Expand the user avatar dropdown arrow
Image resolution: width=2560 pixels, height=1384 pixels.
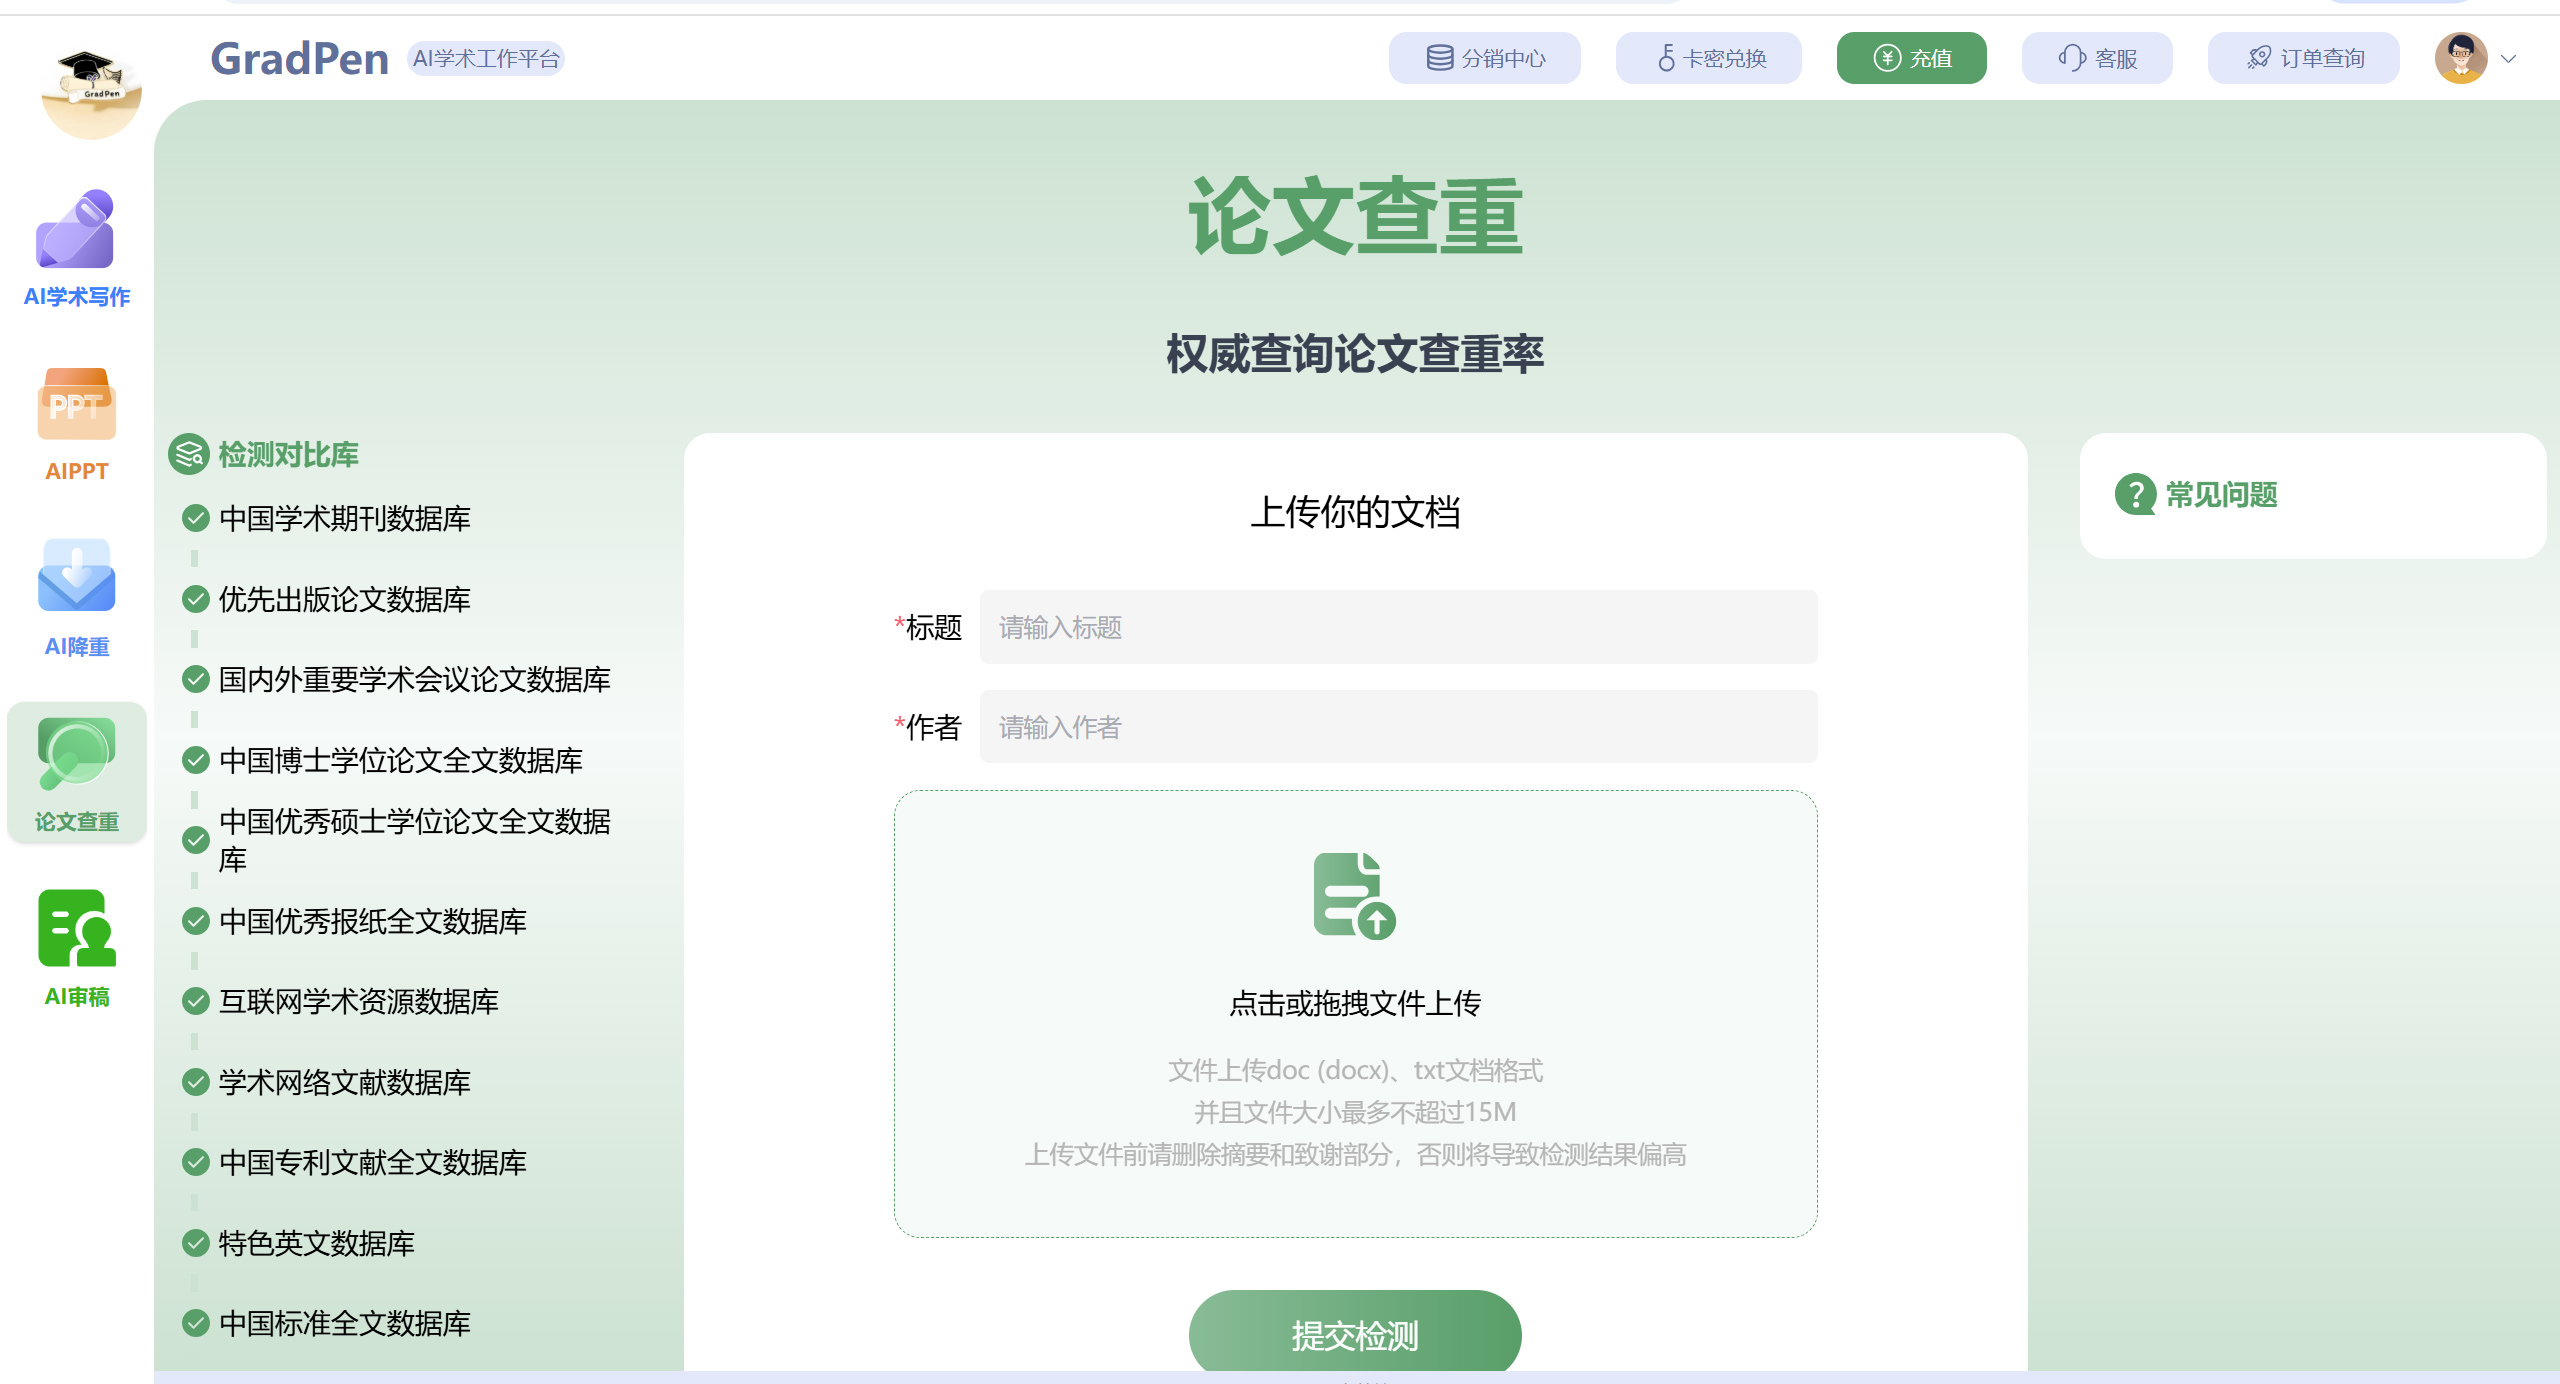2508,59
